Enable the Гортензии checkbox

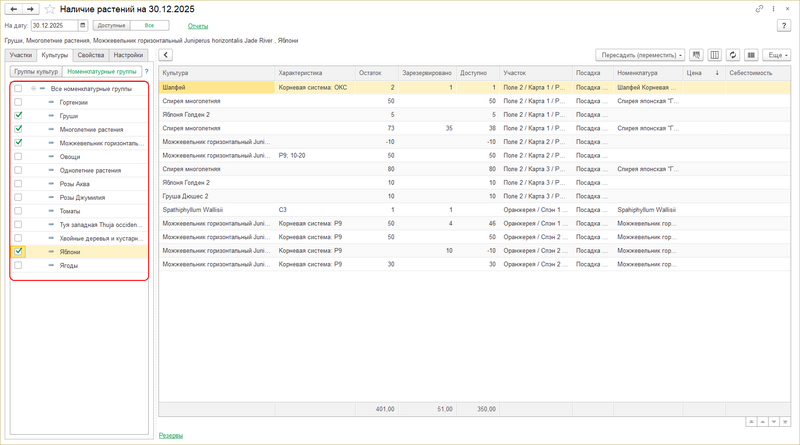(x=19, y=102)
